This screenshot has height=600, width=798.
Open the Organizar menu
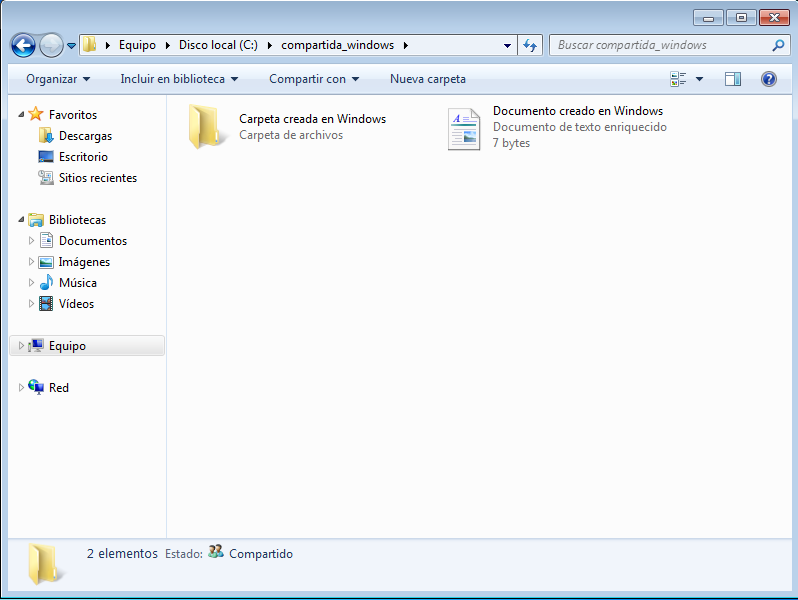(58, 79)
